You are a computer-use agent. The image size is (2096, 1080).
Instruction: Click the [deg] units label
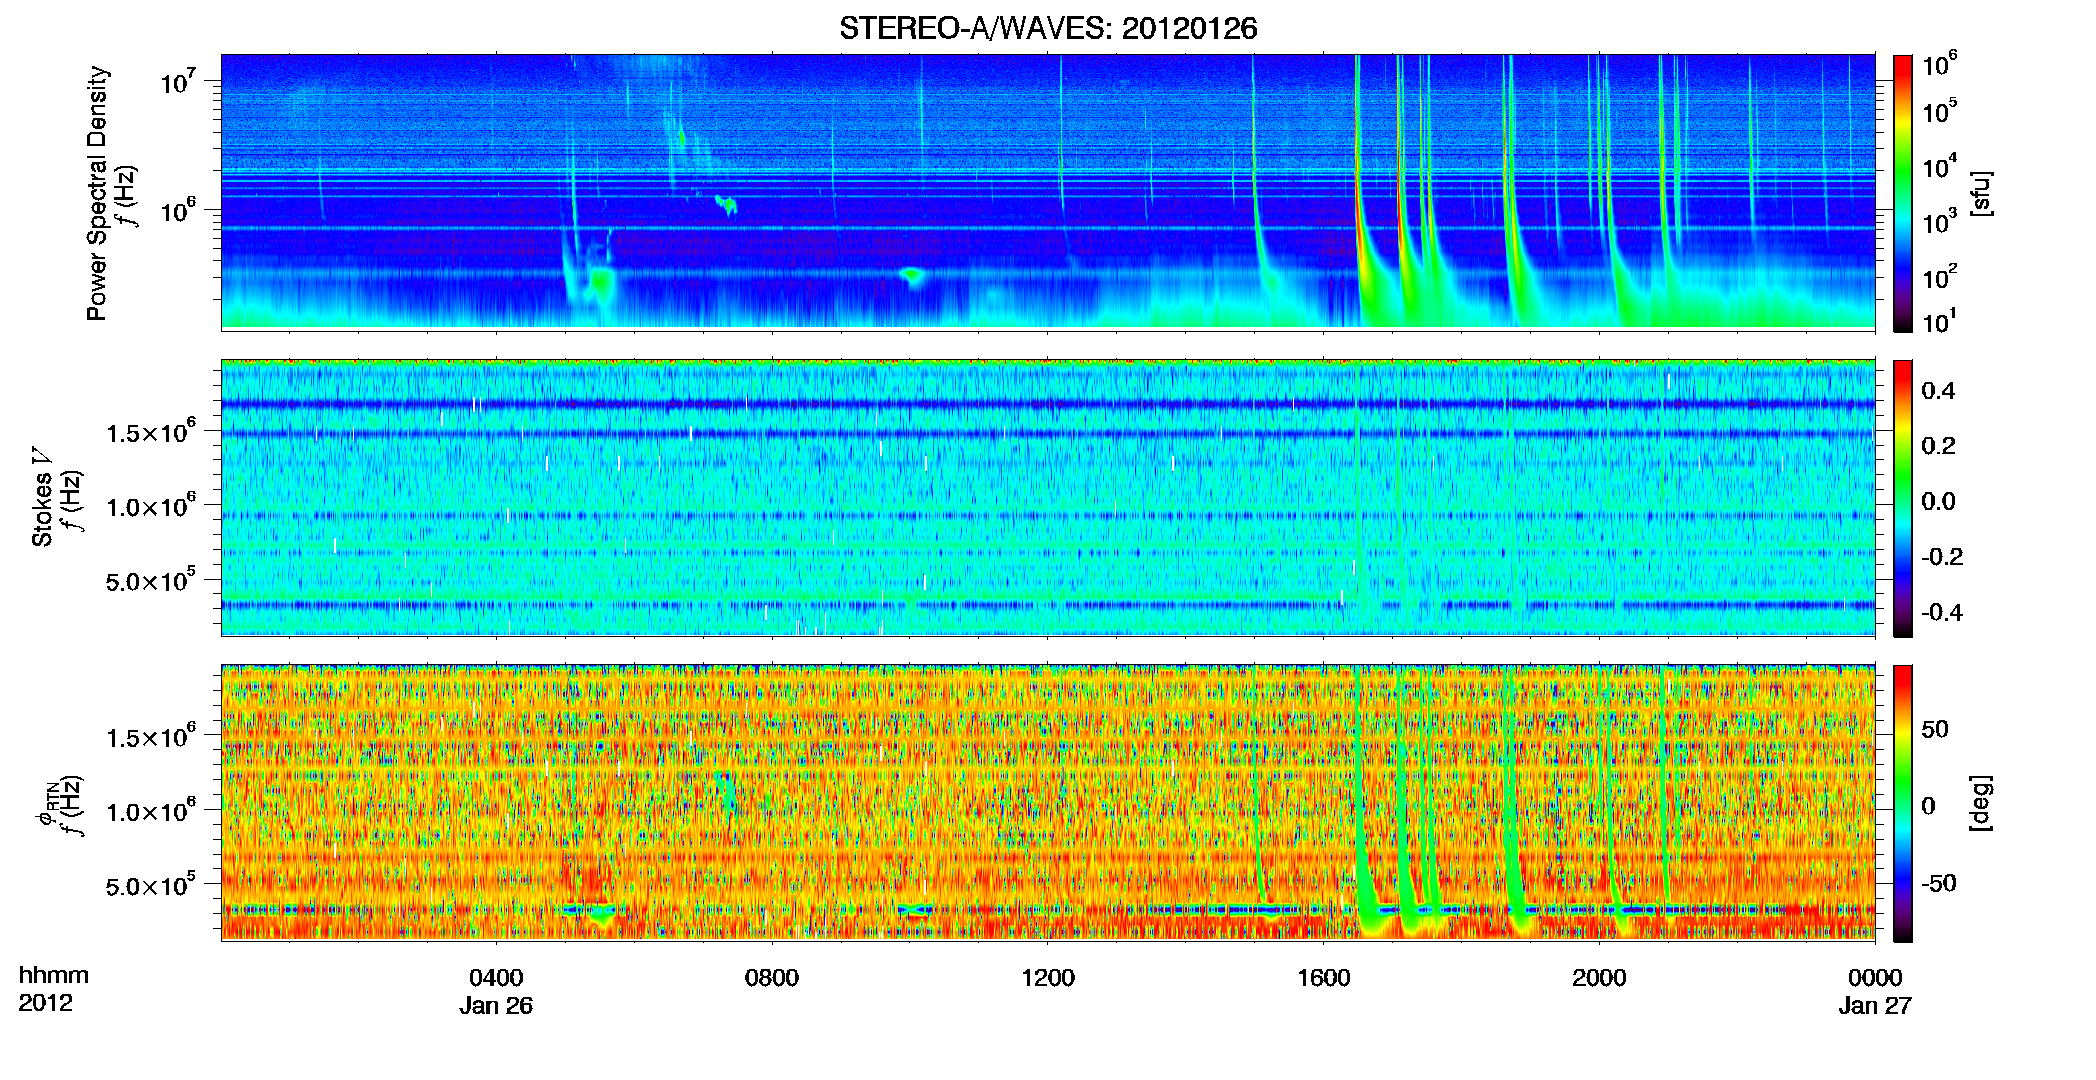1982,803
